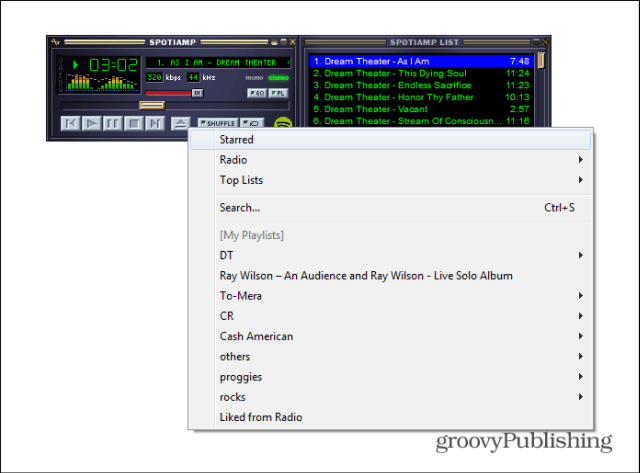Click the previous track button
This screenshot has width=640, height=473.
[70, 123]
